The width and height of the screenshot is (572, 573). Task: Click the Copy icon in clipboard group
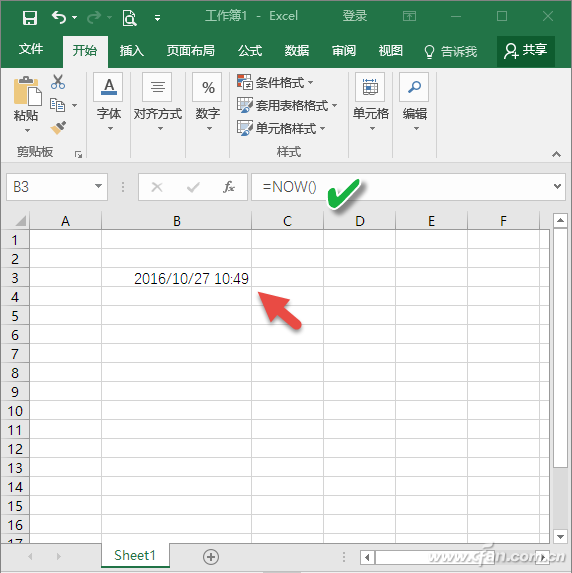click(57, 105)
